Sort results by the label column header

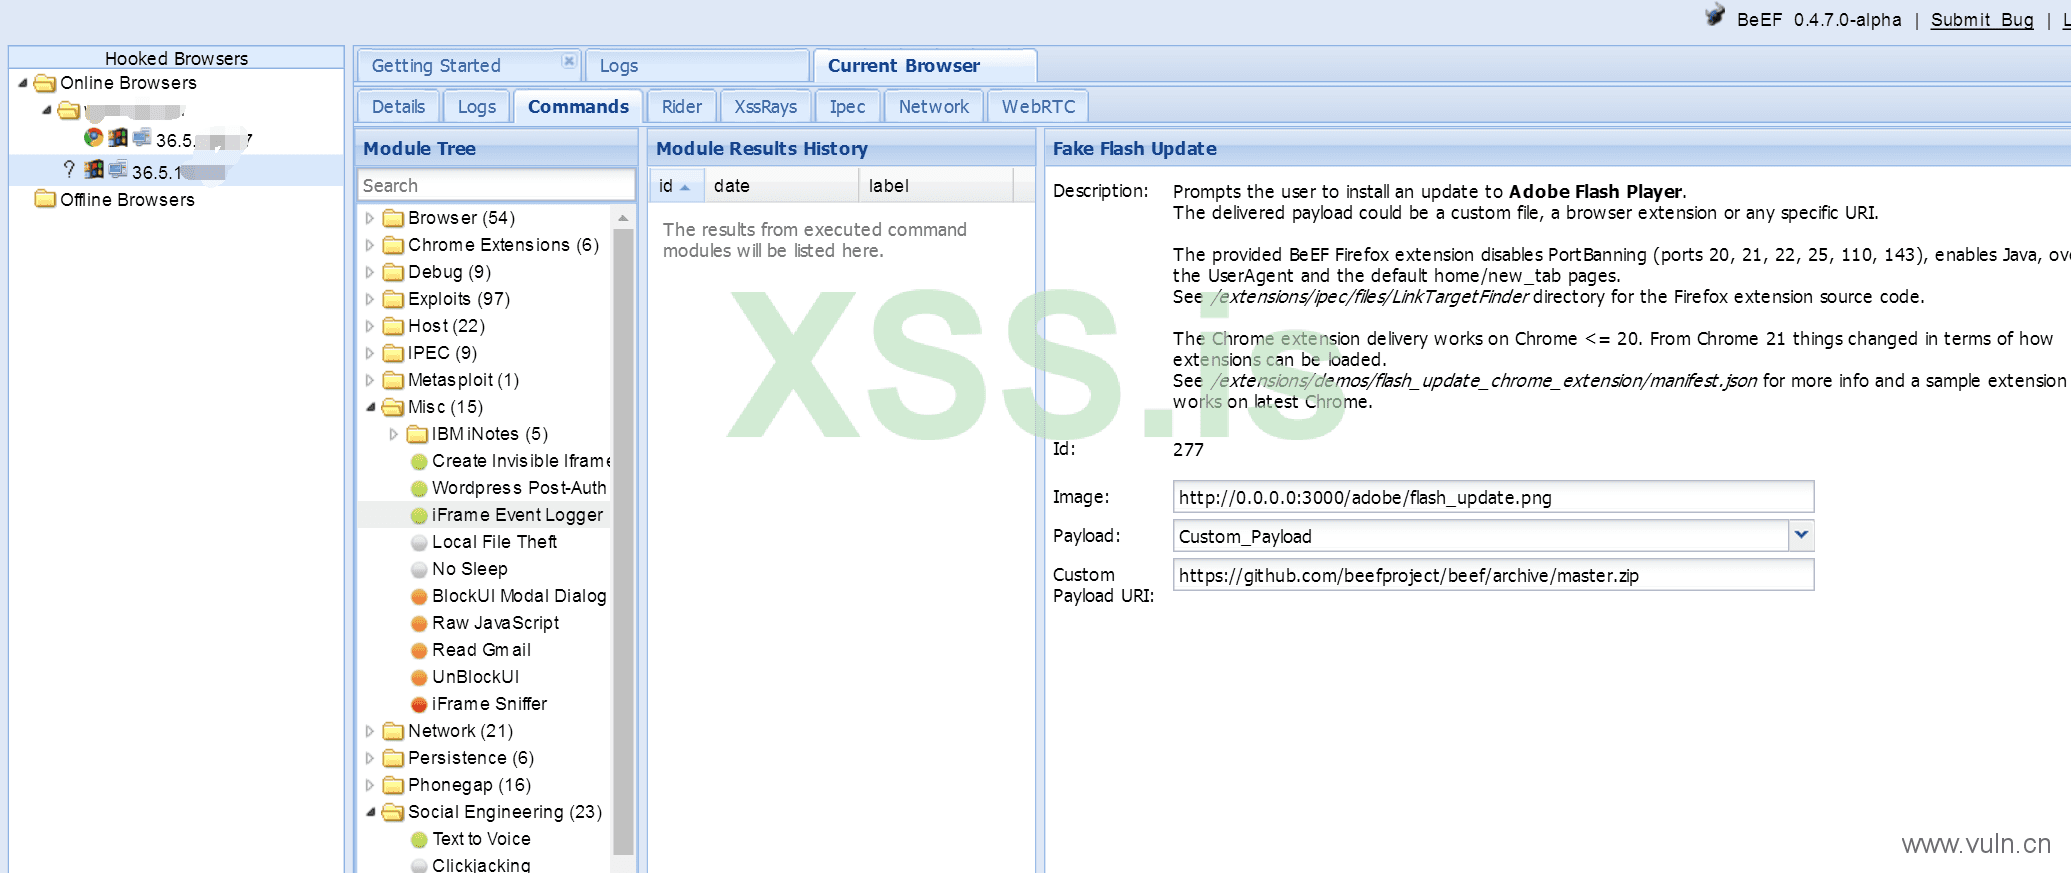[x=936, y=186]
